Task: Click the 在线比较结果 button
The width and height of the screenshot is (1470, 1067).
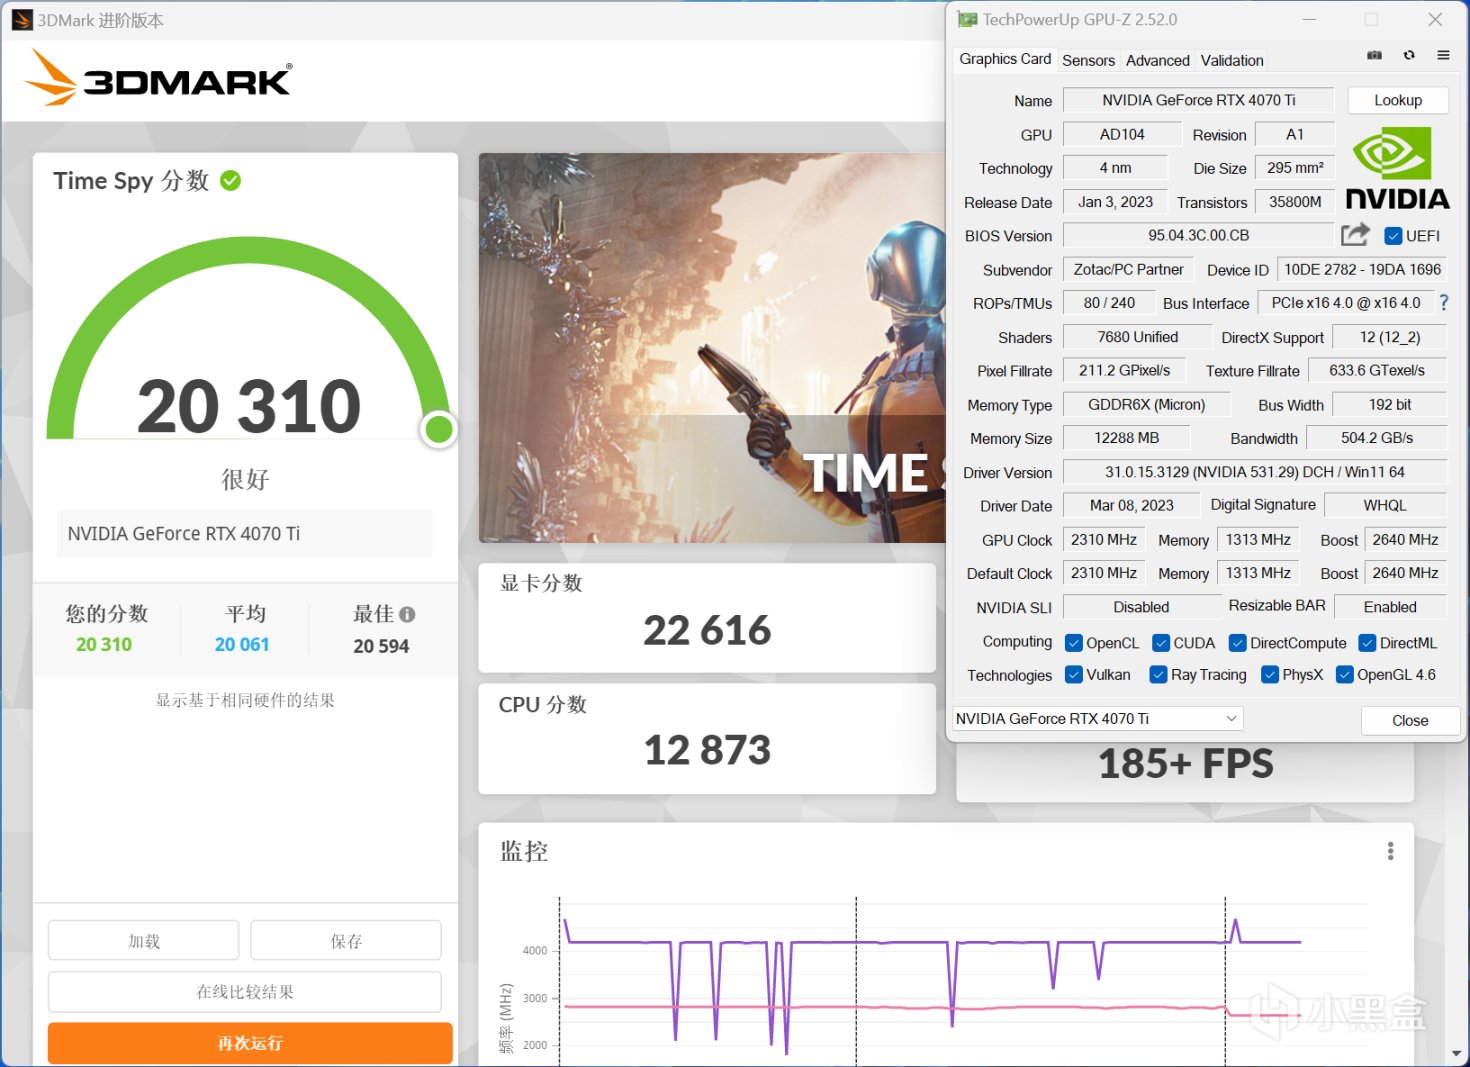Action: 245,992
